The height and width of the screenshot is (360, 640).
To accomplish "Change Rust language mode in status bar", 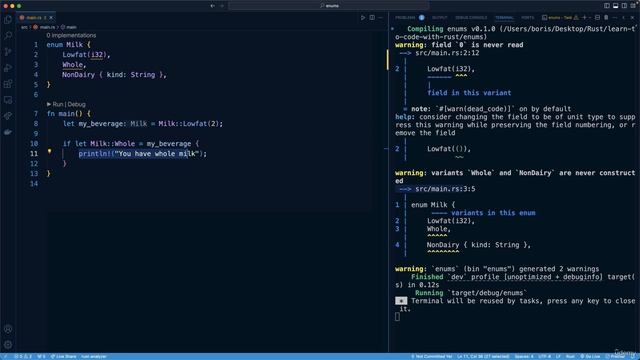I will pos(570,356).
